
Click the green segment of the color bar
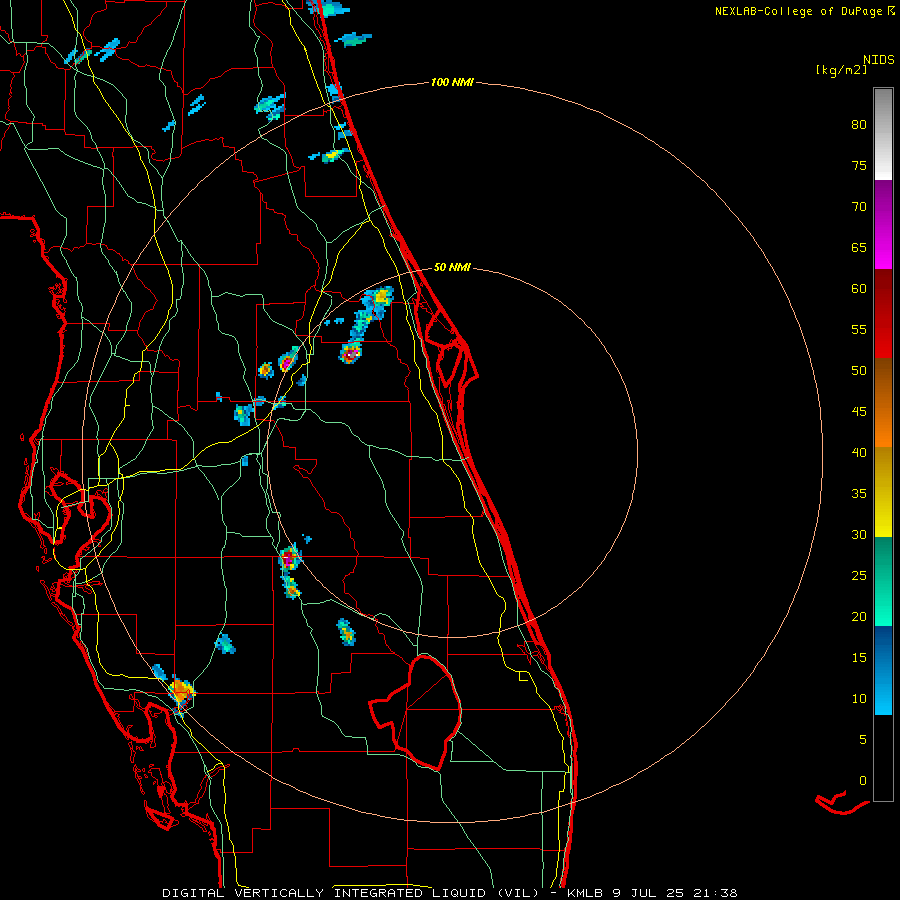tap(883, 581)
